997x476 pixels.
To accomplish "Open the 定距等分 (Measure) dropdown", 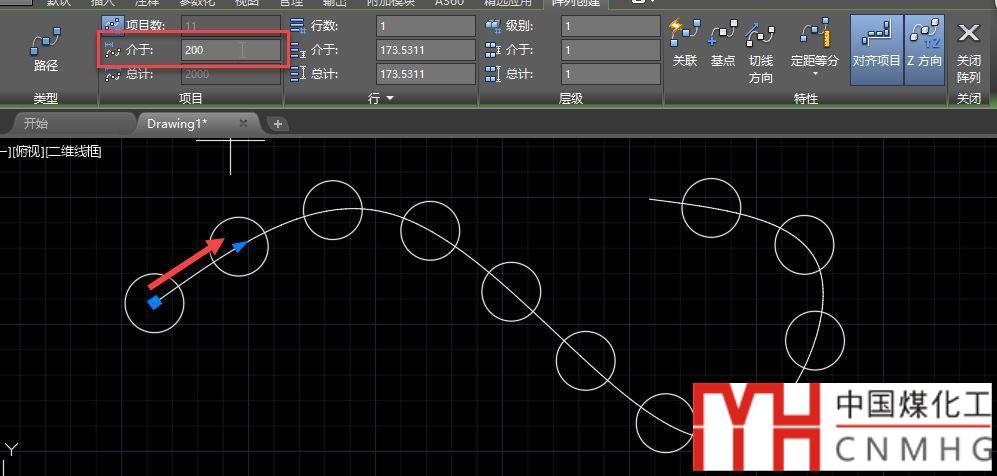I will pos(815,73).
